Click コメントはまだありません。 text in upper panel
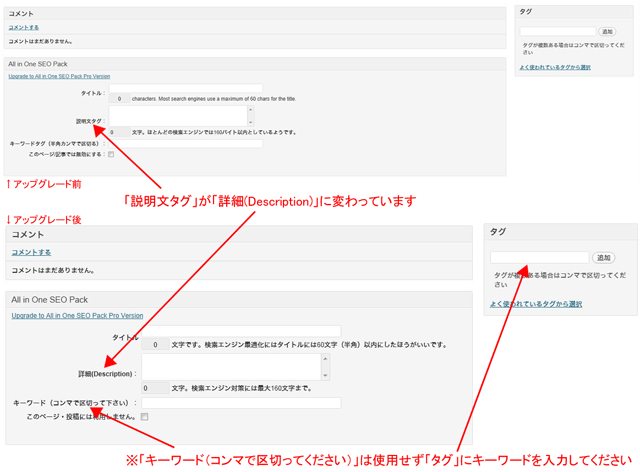This screenshot has height=472, width=640. click(40, 41)
